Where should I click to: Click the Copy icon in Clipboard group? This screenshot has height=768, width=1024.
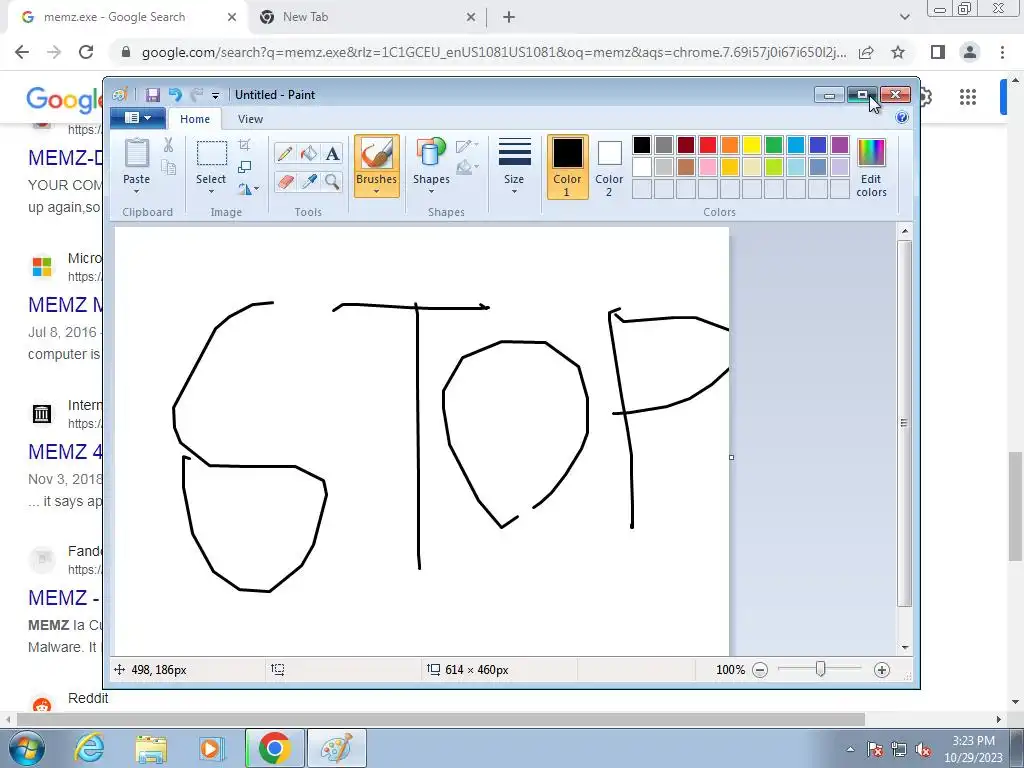click(x=168, y=167)
